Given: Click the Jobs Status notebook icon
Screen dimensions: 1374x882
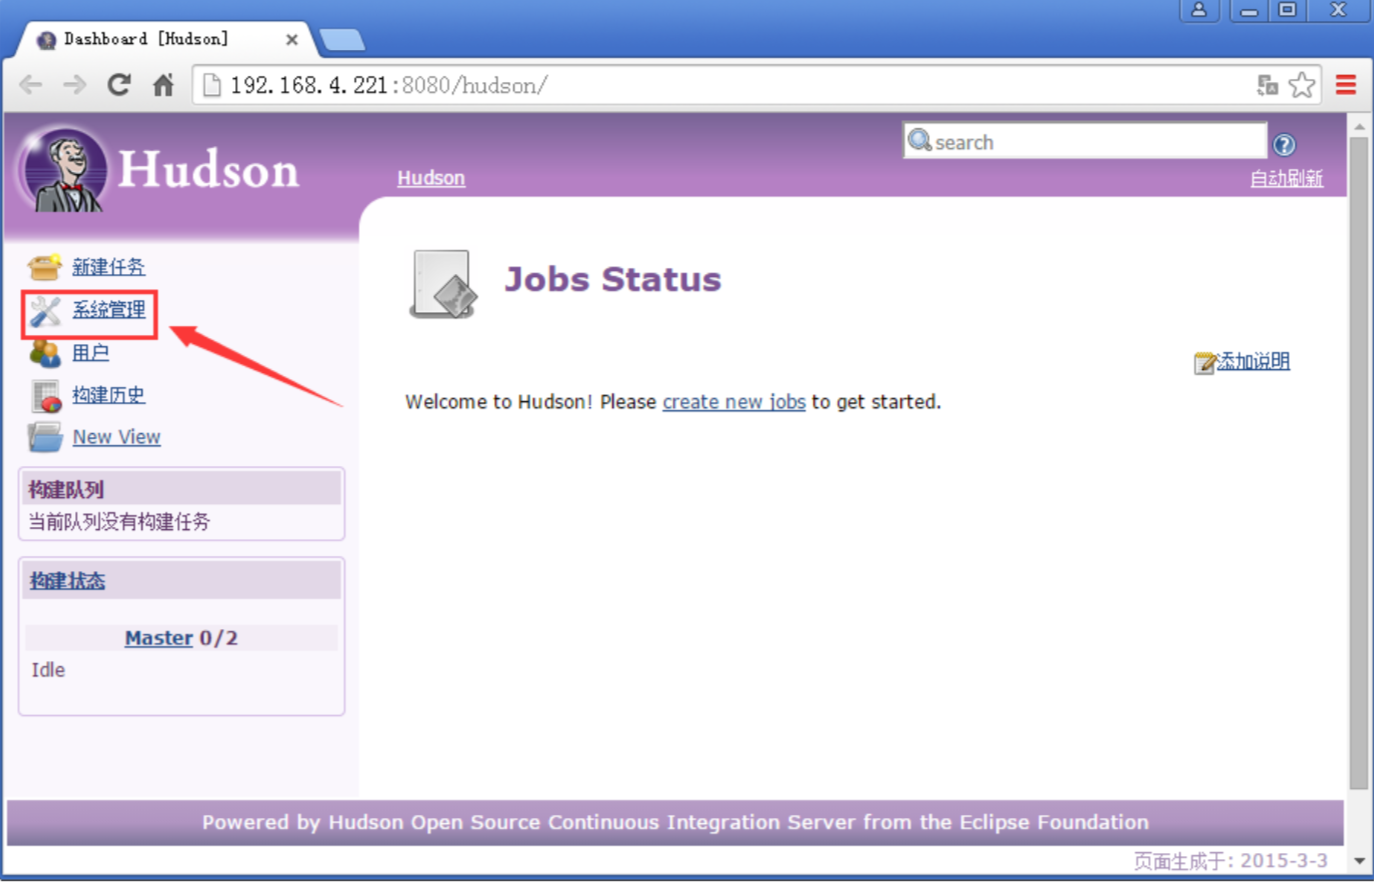Looking at the screenshot, I should [x=442, y=284].
